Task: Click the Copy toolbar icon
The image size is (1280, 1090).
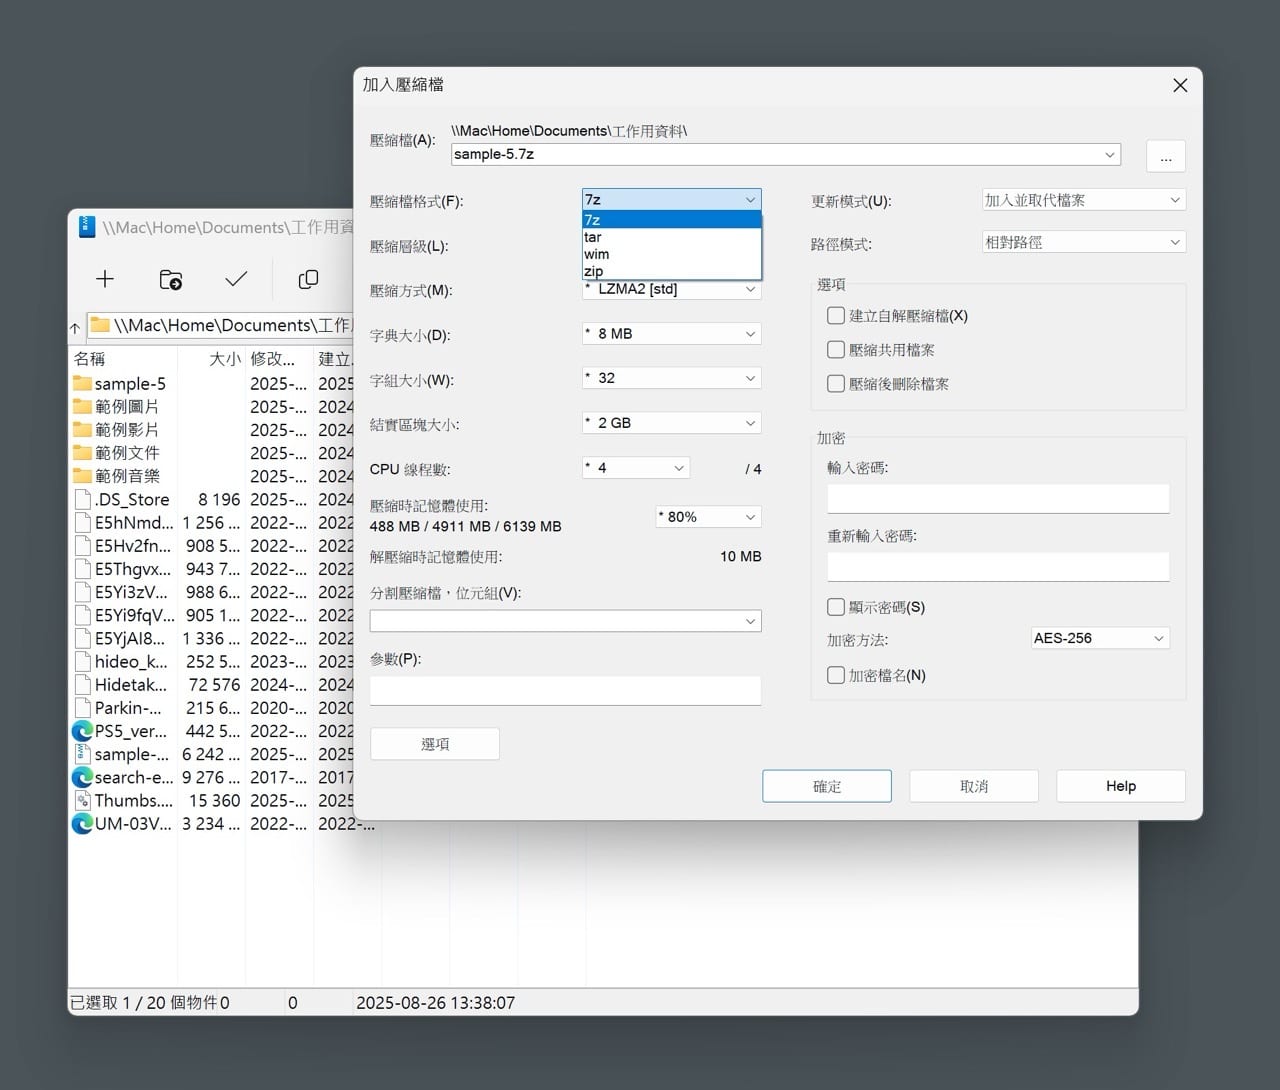Action: pos(308,279)
